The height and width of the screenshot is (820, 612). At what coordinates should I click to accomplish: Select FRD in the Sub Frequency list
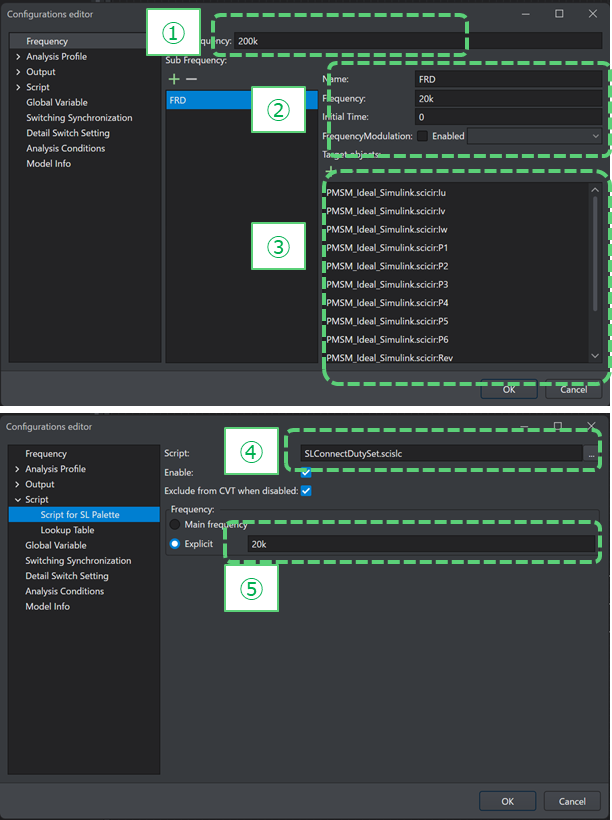tap(242, 100)
